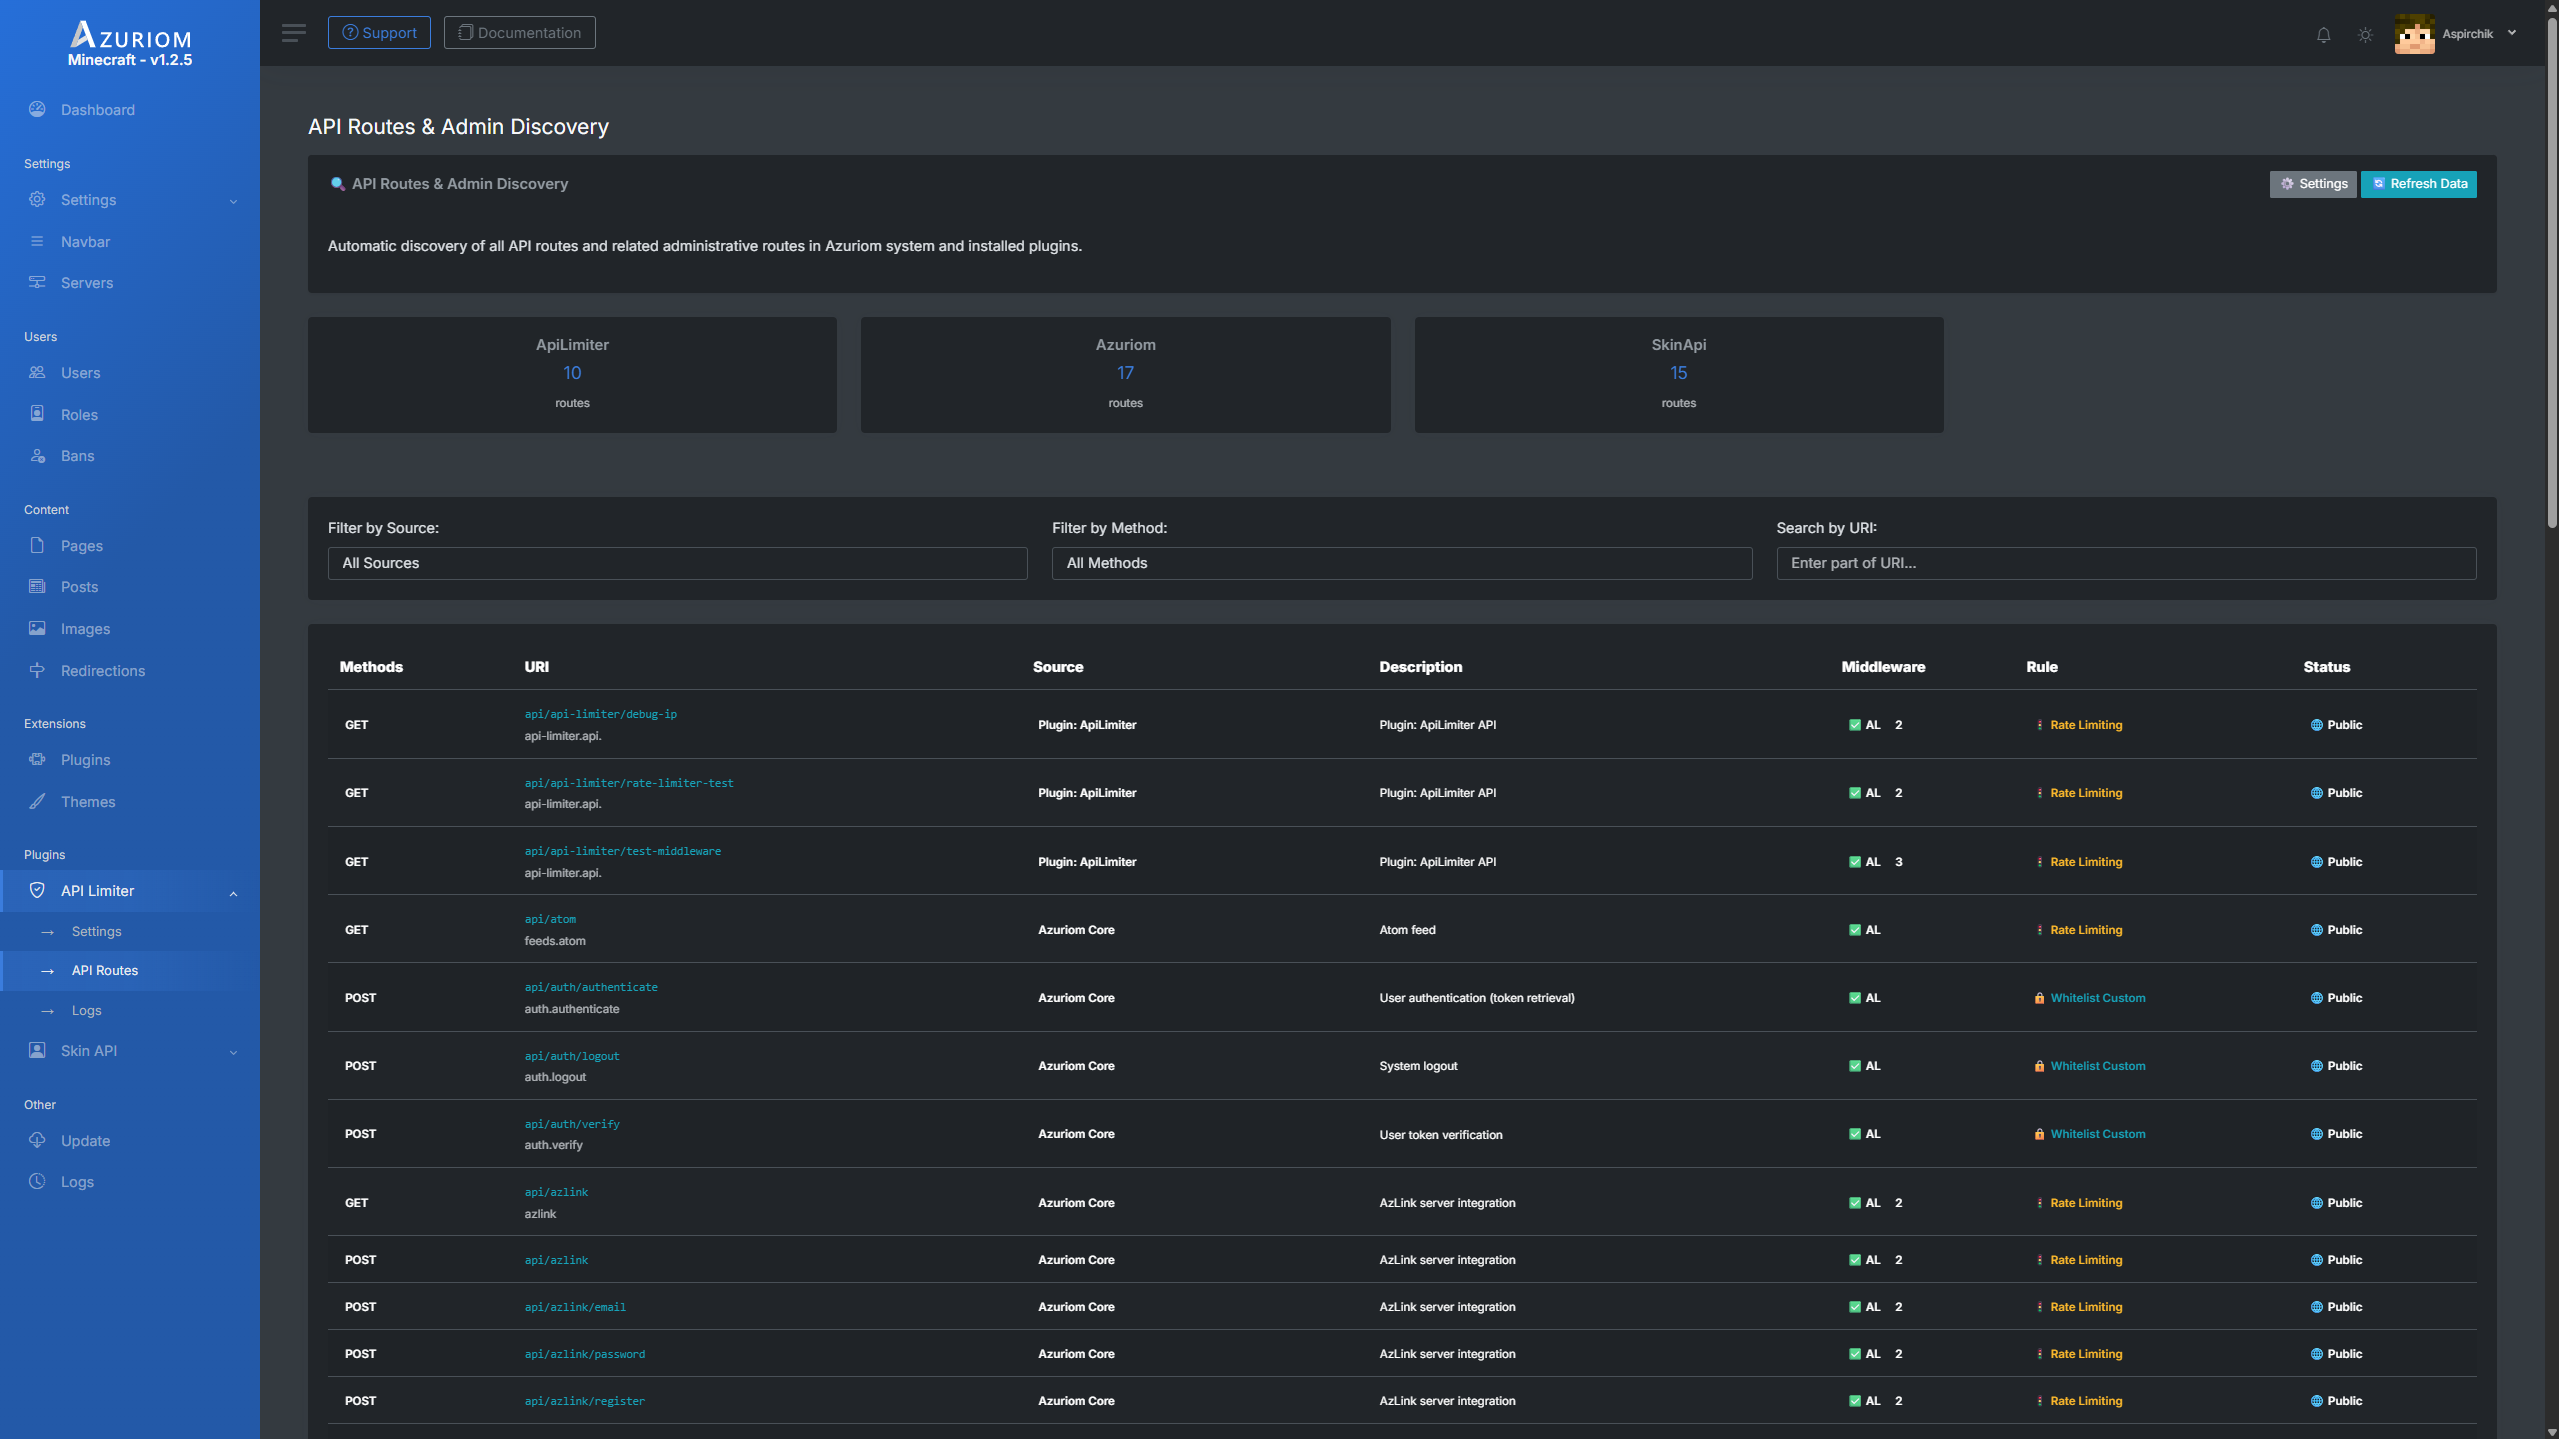The image size is (2559, 1439).
Task: Toggle AL checkbox for api/auth/authenticate
Action: (x=1855, y=998)
